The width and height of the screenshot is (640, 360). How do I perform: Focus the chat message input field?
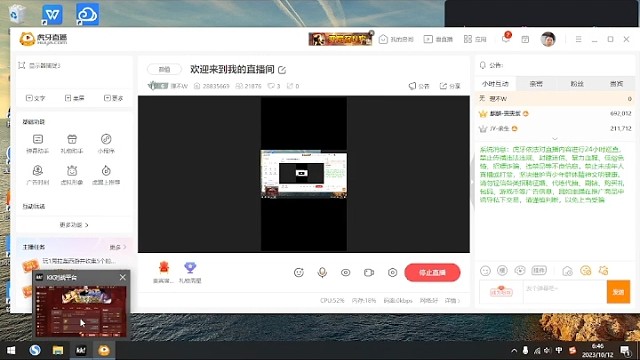pyautogui.click(x=564, y=291)
